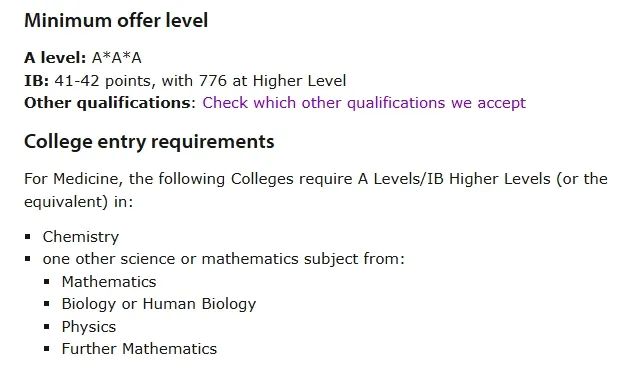Select the bold 'A level:' label
Image resolution: width=625 pixels, height=372 pixels.
(x=55, y=58)
